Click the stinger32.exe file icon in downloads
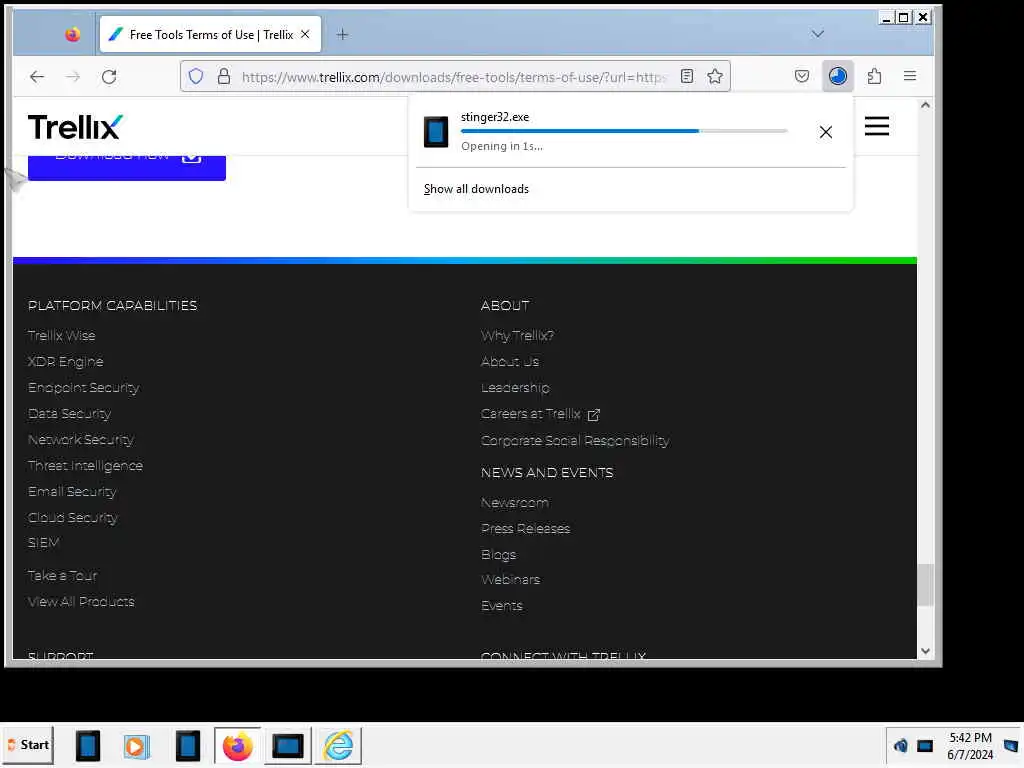 (436, 132)
